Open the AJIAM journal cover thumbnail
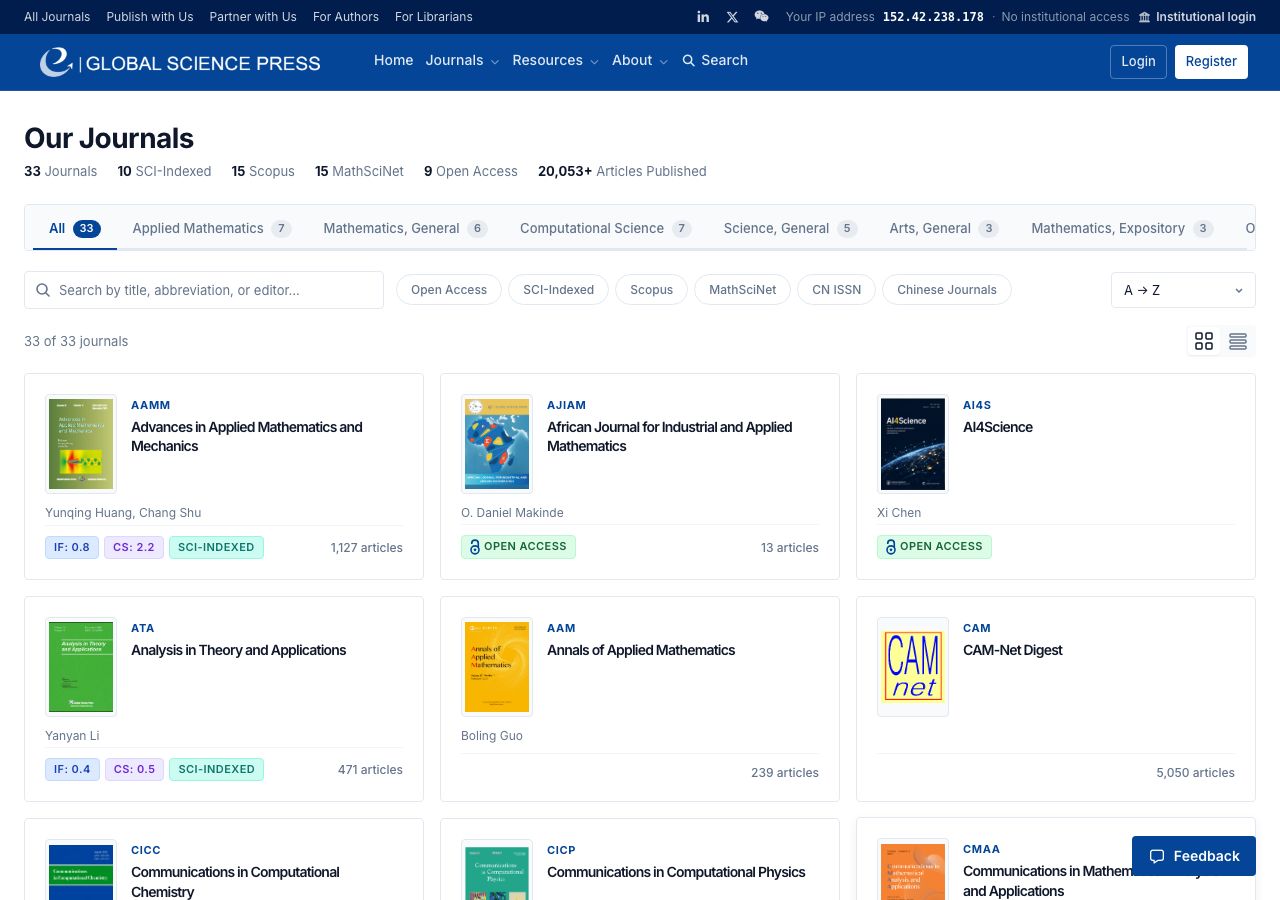This screenshot has width=1280, height=900. 497,444
